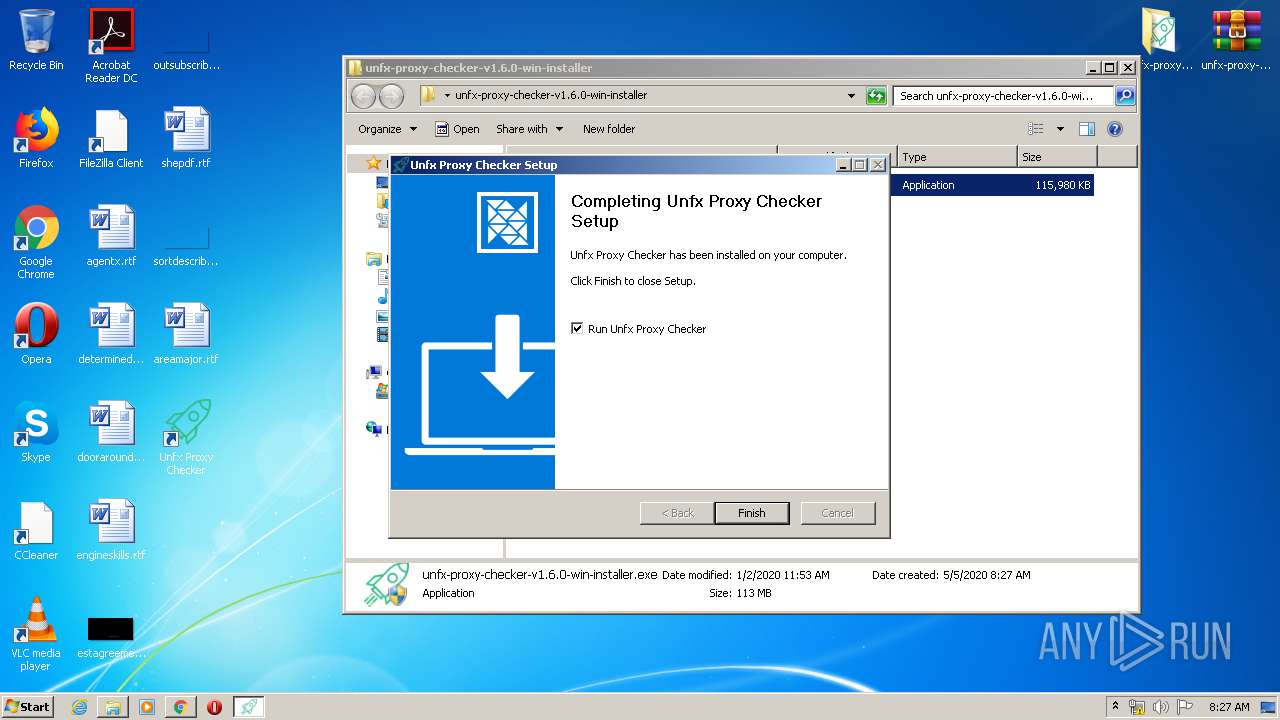Viewport: 1280px width, 720px height.
Task: Launch Opera from the taskbar
Action: pos(214,707)
